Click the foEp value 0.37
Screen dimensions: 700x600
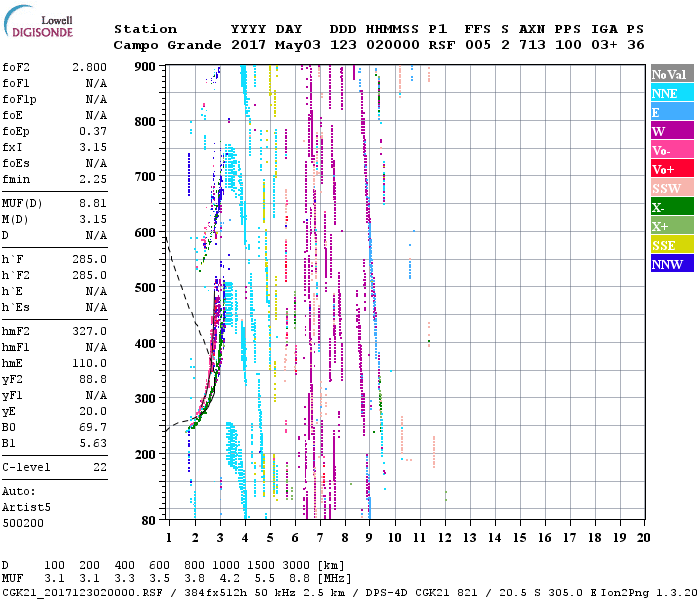(x=93, y=131)
